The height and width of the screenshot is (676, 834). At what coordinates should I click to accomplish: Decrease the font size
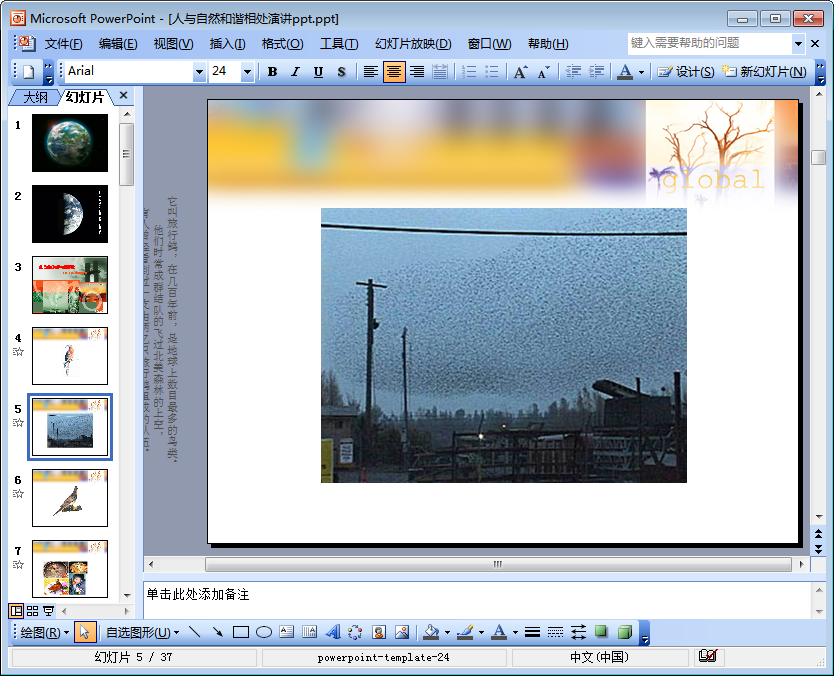pos(543,72)
